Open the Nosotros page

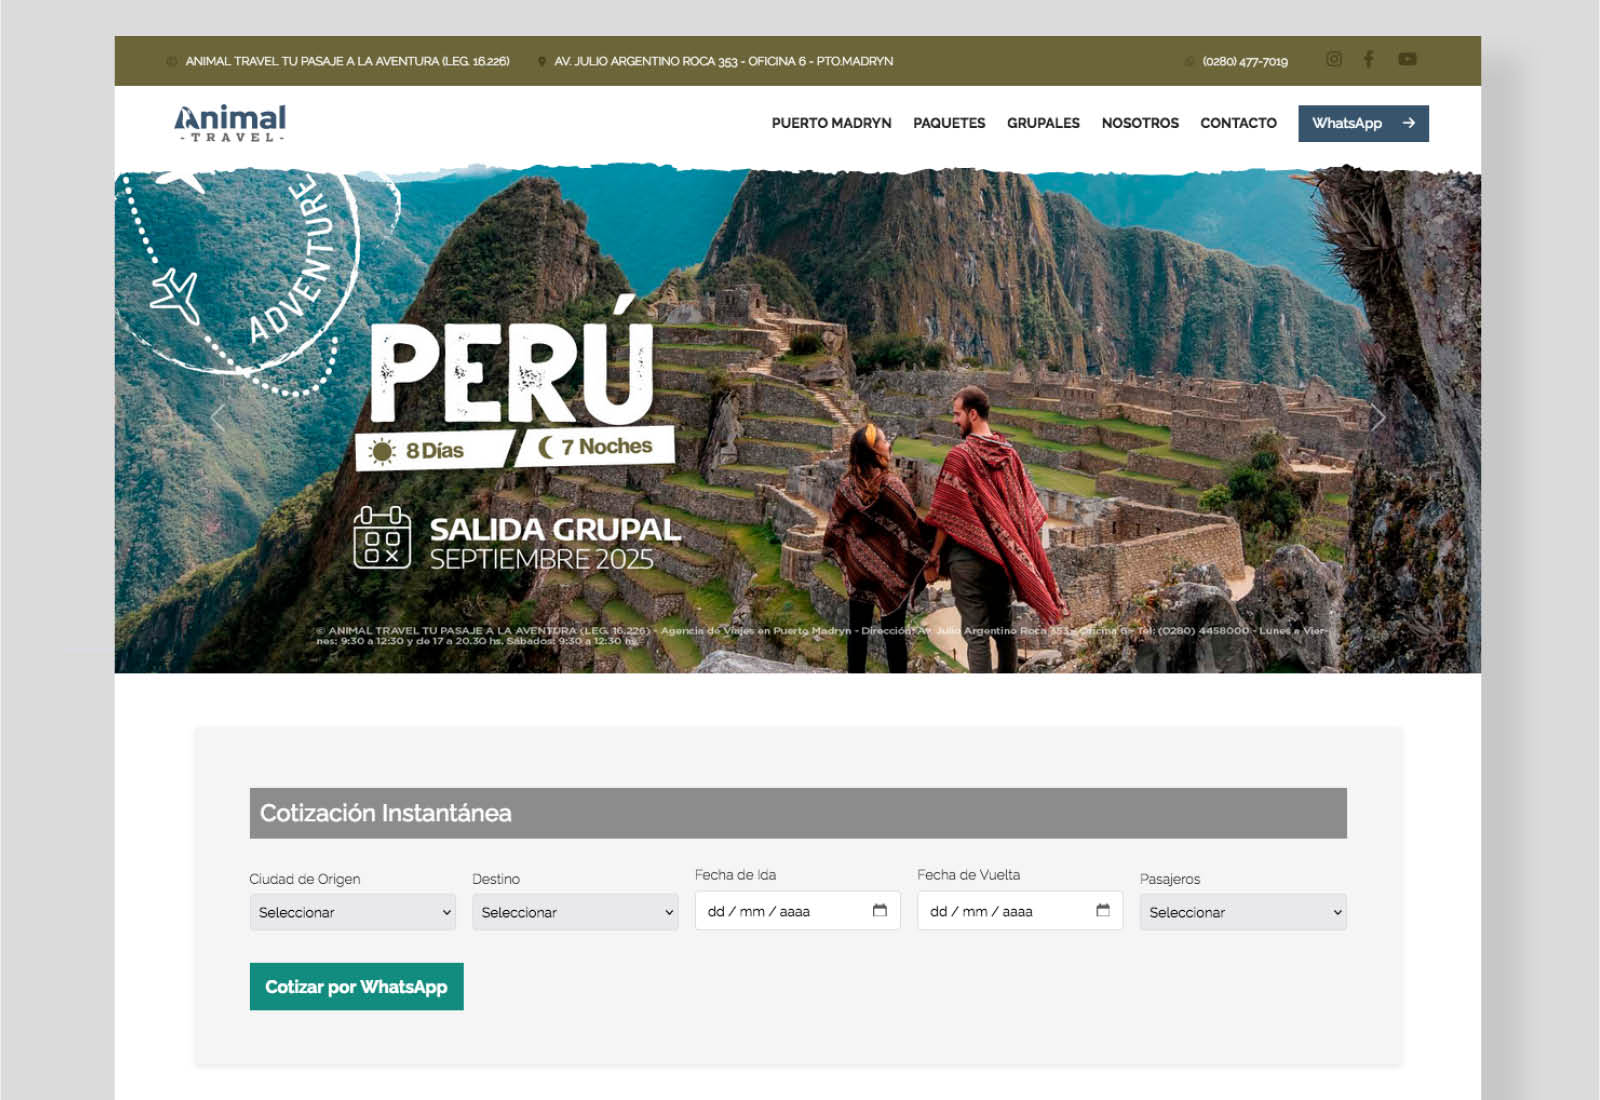coord(1140,123)
